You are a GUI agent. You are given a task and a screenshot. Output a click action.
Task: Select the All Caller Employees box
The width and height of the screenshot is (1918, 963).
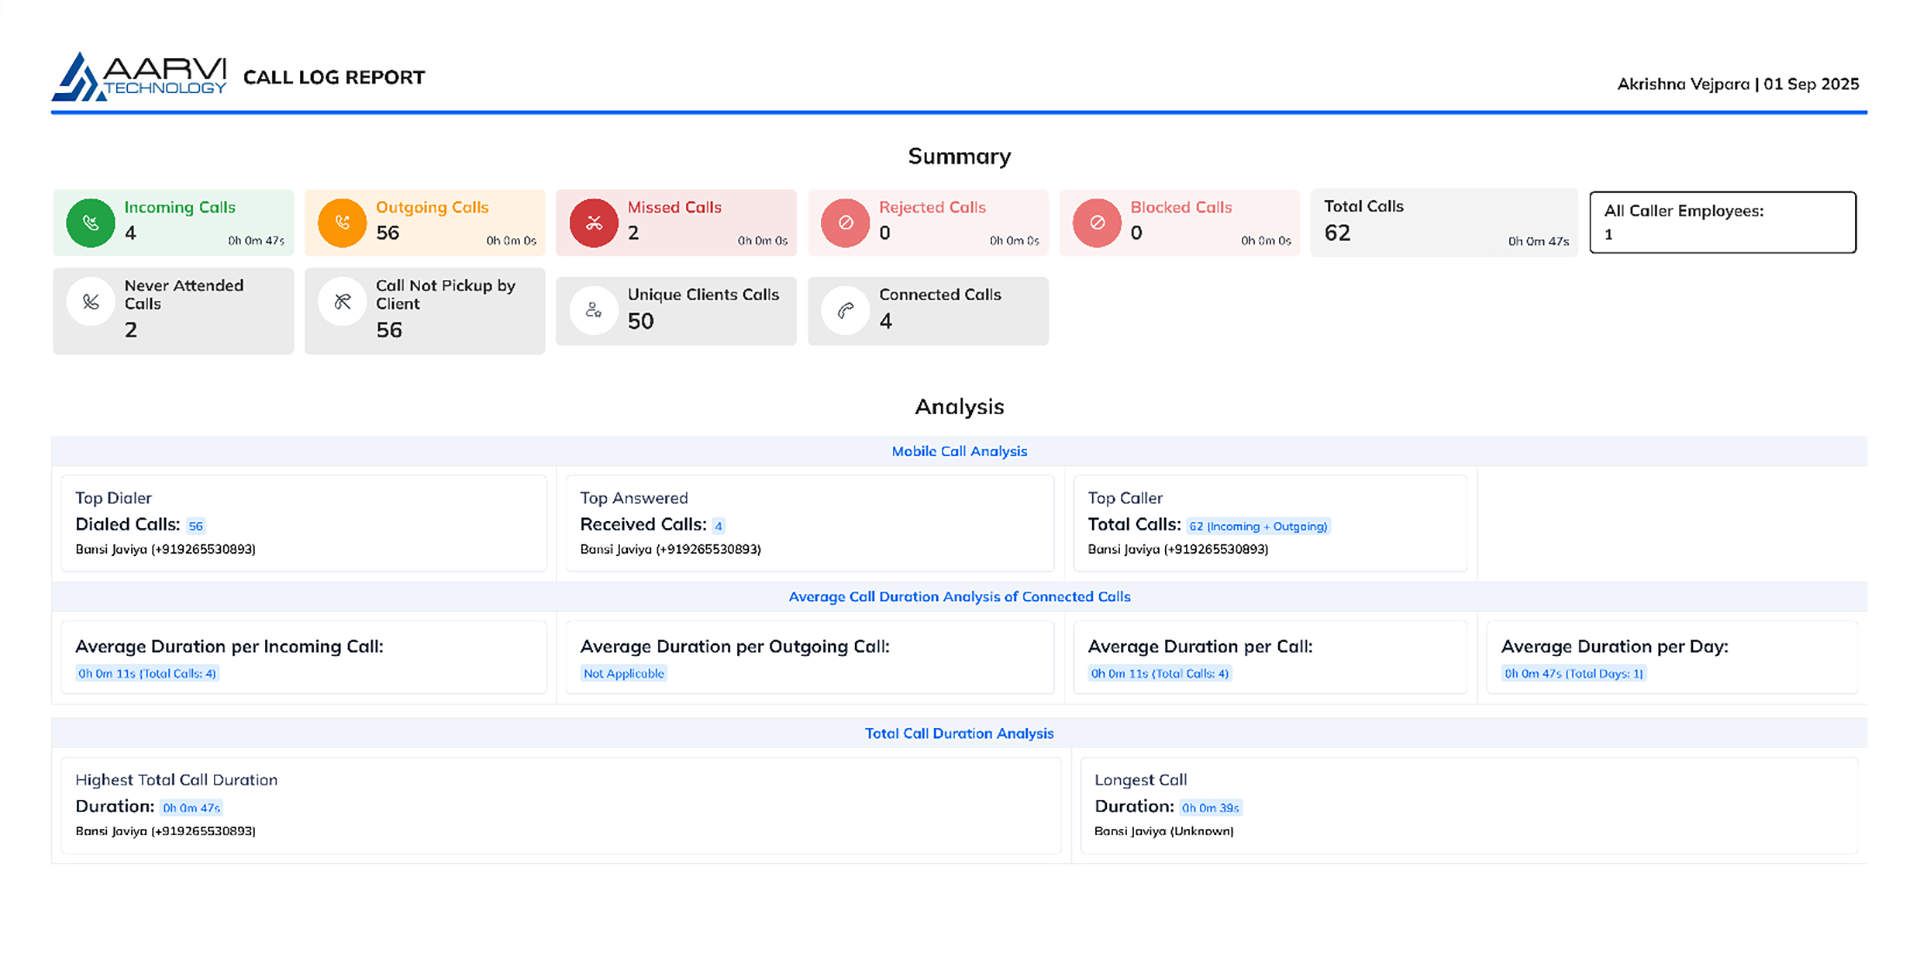[1722, 222]
